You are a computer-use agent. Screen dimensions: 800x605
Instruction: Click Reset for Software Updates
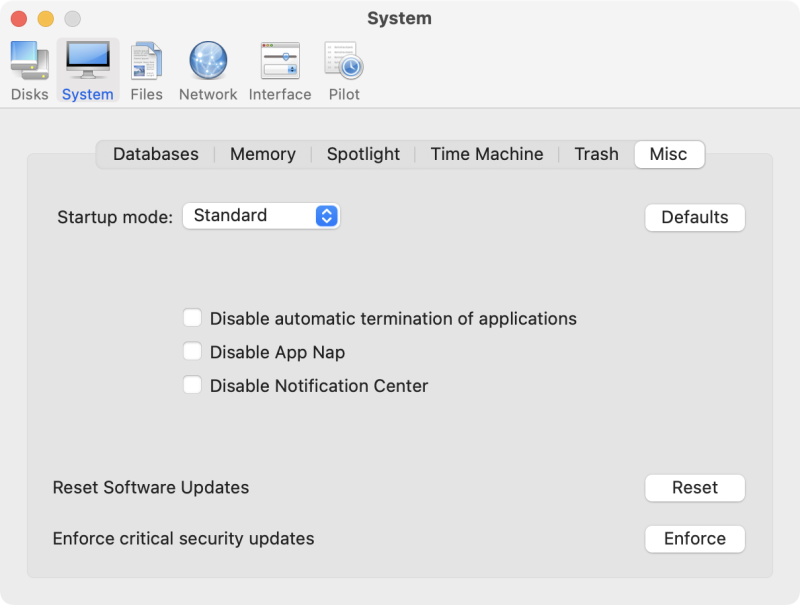pos(695,488)
